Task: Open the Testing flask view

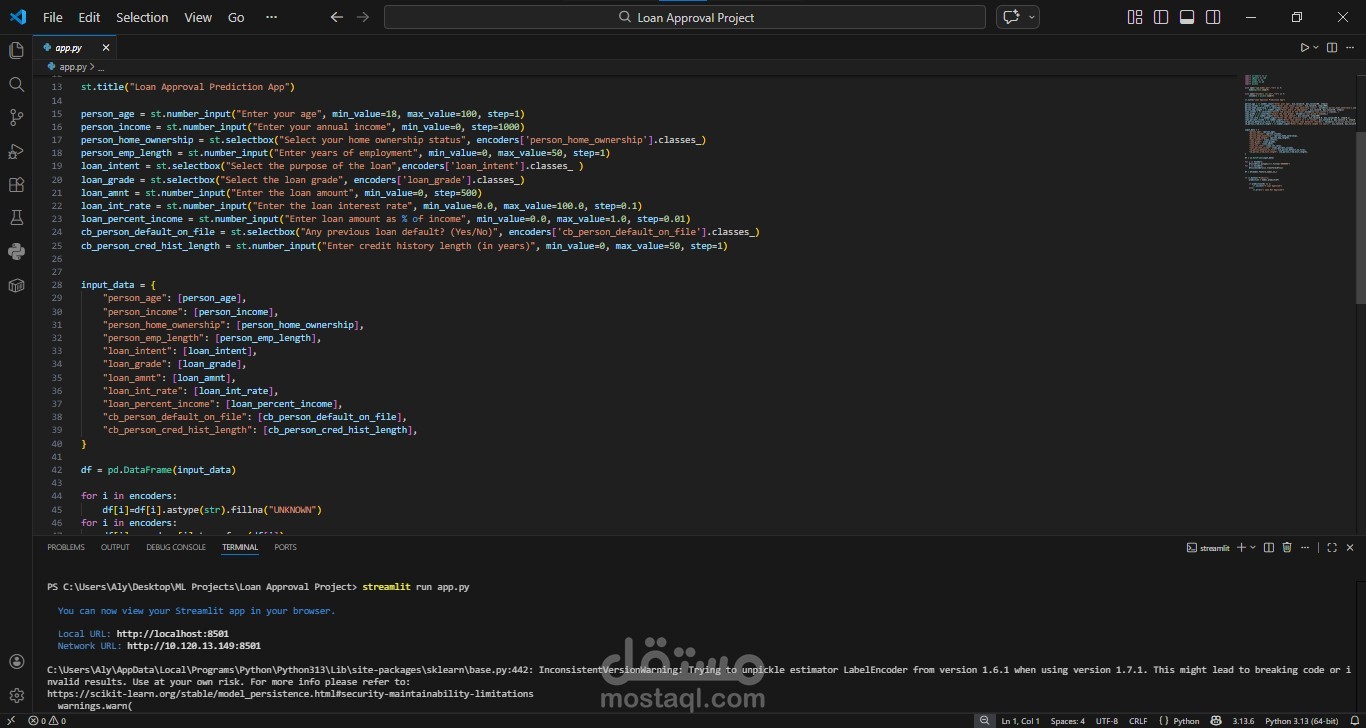Action: (16, 218)
